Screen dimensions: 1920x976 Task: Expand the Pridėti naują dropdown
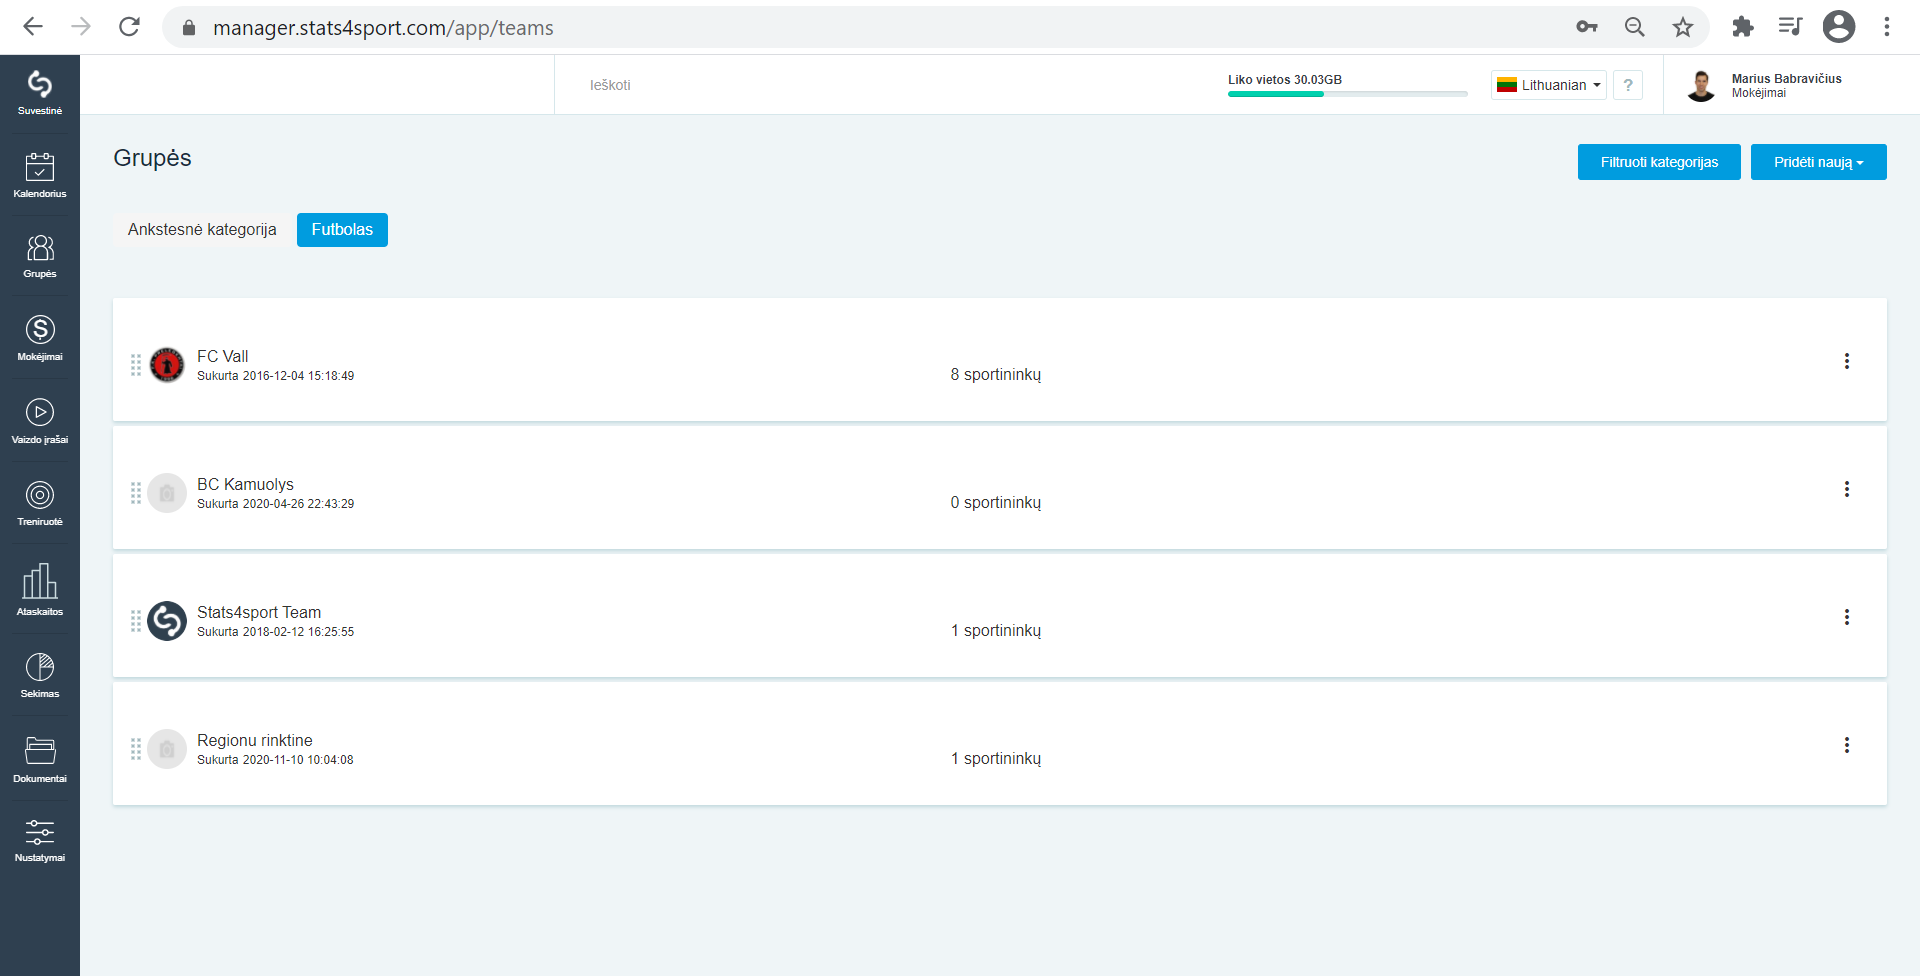(x=1818, y=162)
